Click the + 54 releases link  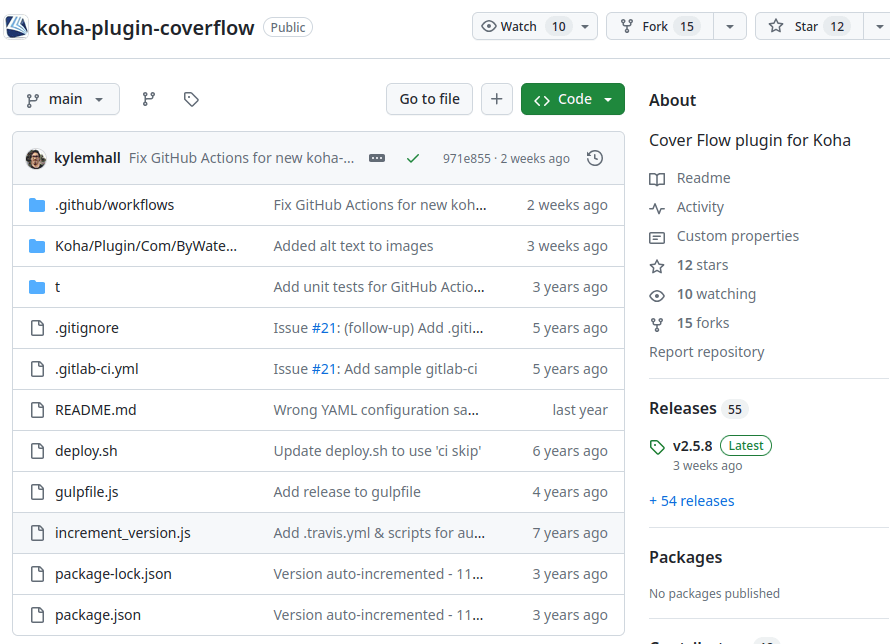click(x=692, y=501)
